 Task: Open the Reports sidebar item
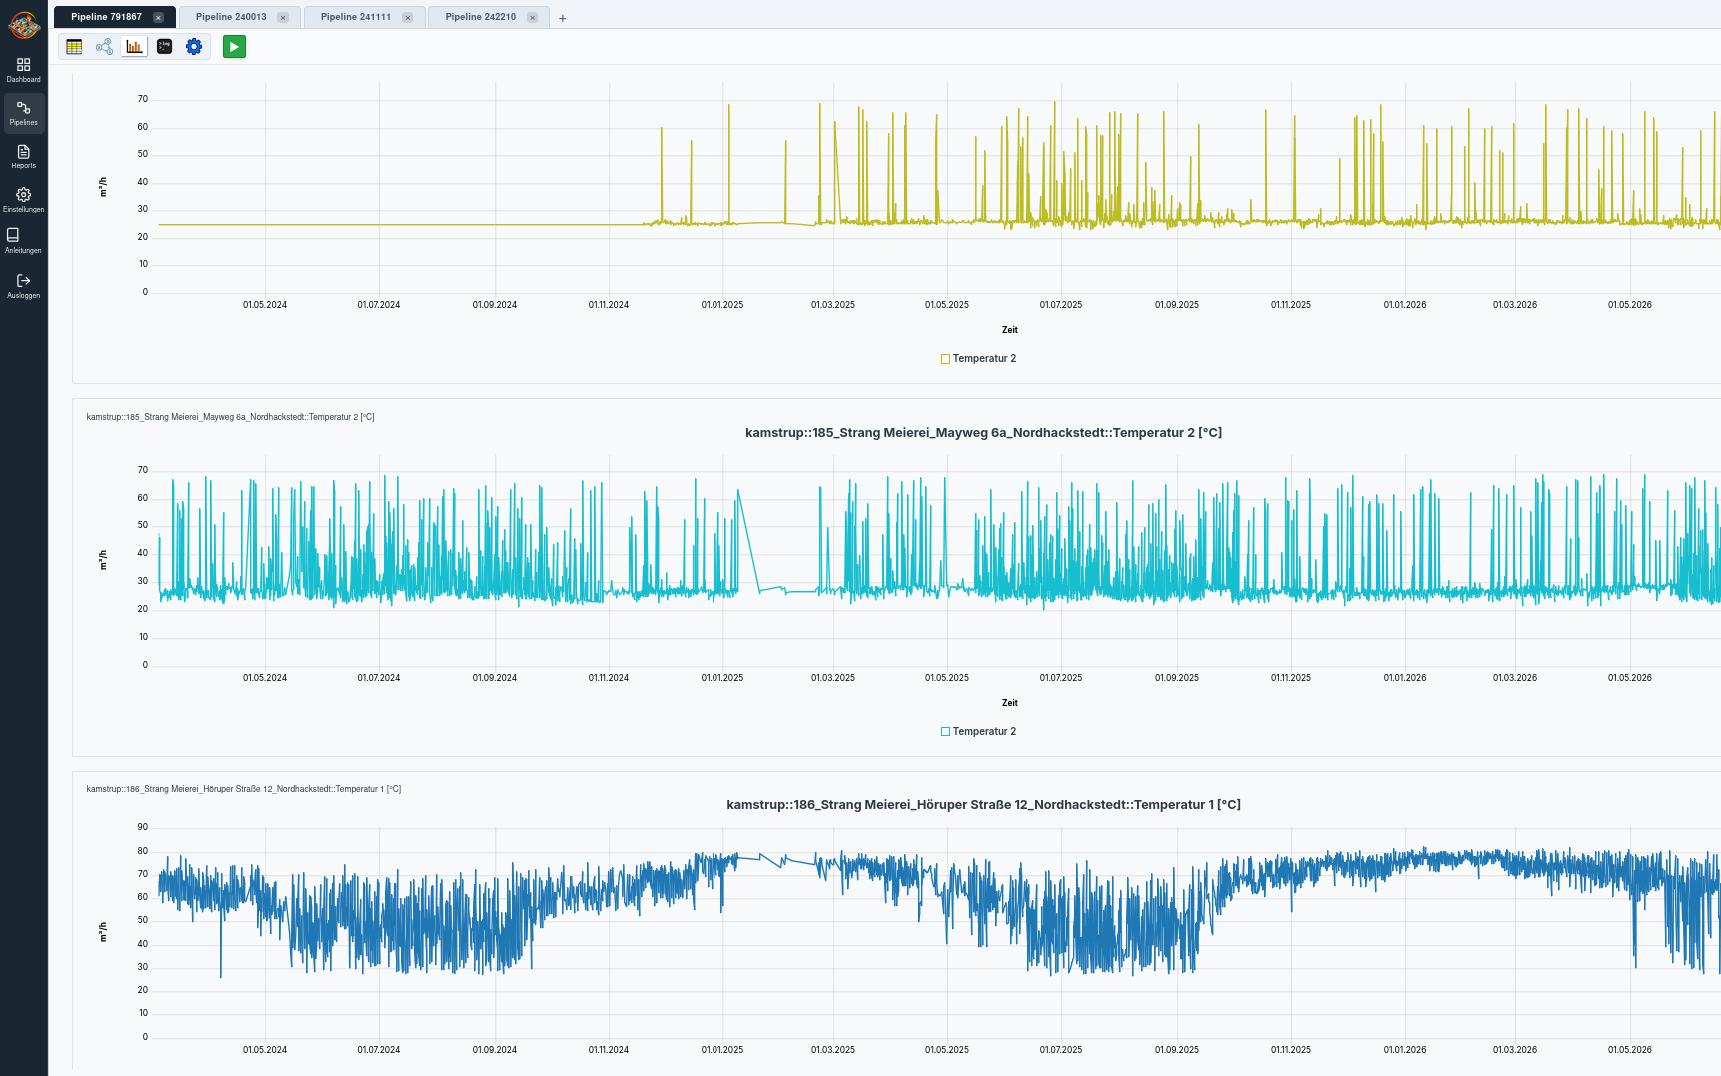[23, 156]
